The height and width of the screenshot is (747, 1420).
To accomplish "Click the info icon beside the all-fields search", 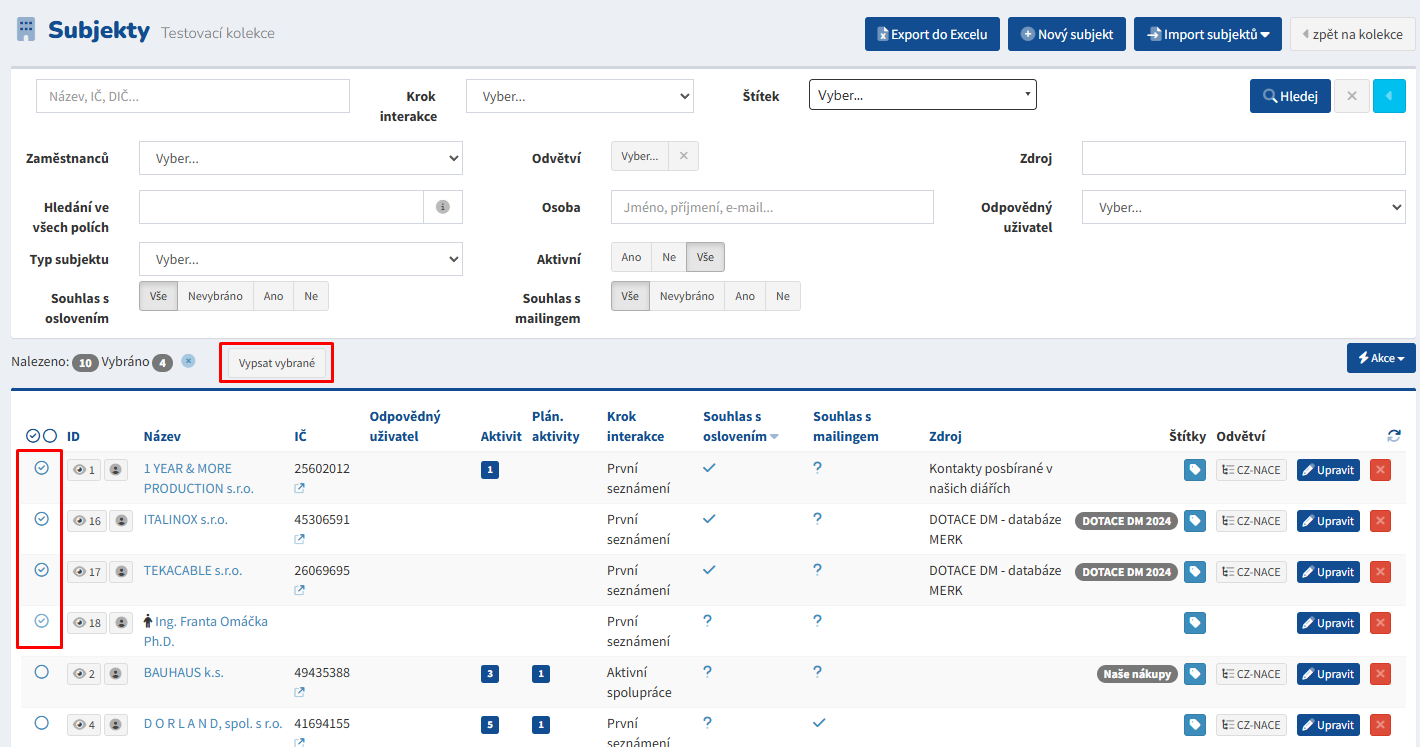I will [442, 207].
